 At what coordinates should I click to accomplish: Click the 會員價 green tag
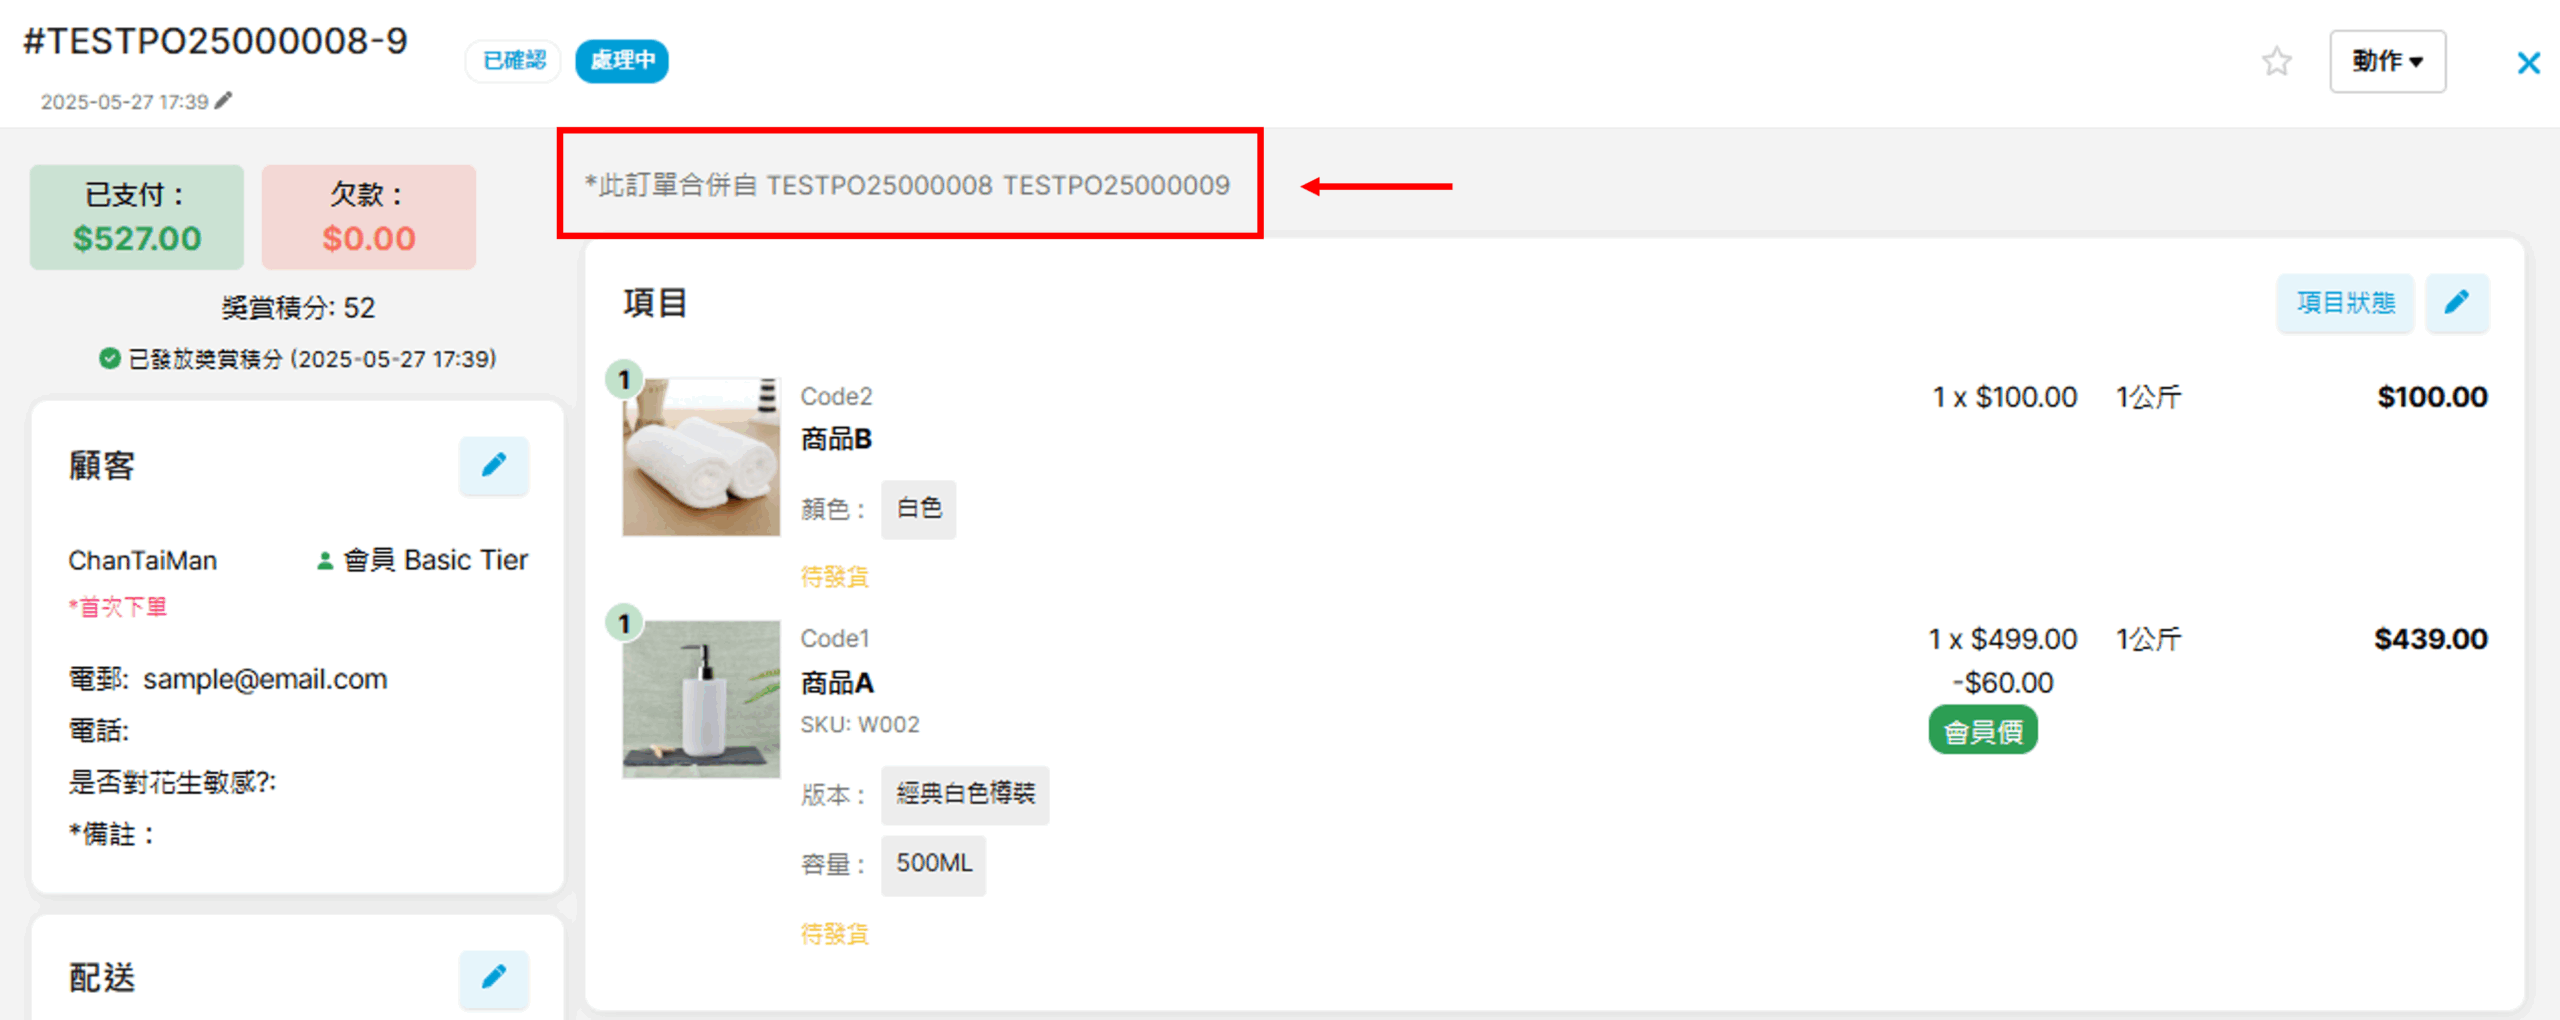[1982, 731]
